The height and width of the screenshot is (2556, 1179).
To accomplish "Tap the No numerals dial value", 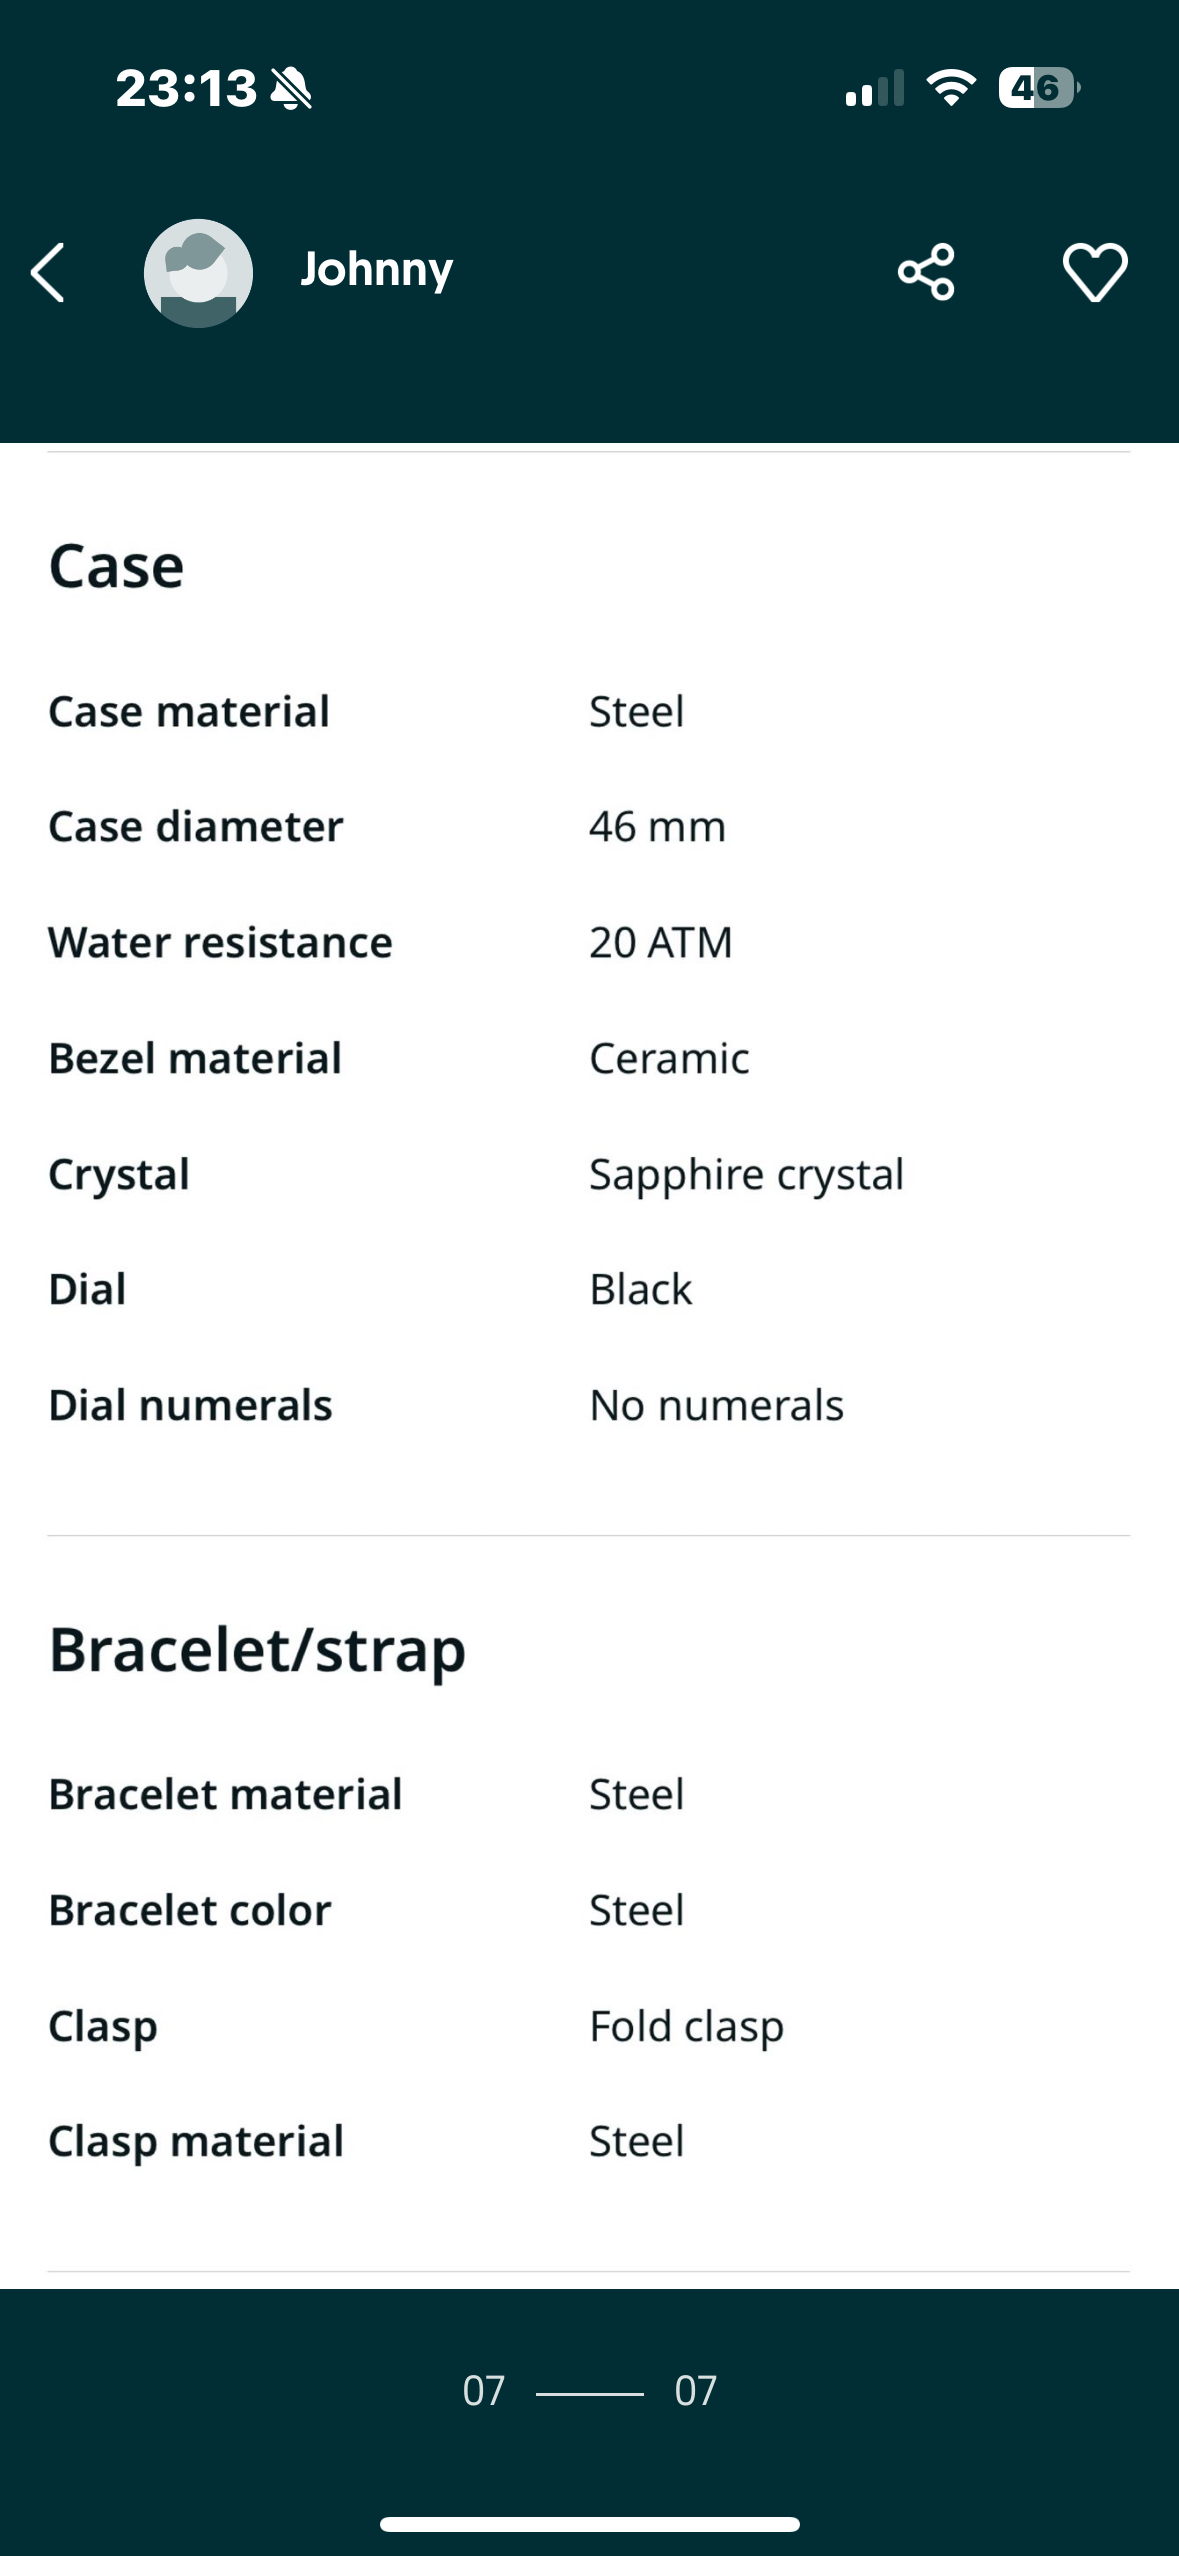I will point(716,1405).
